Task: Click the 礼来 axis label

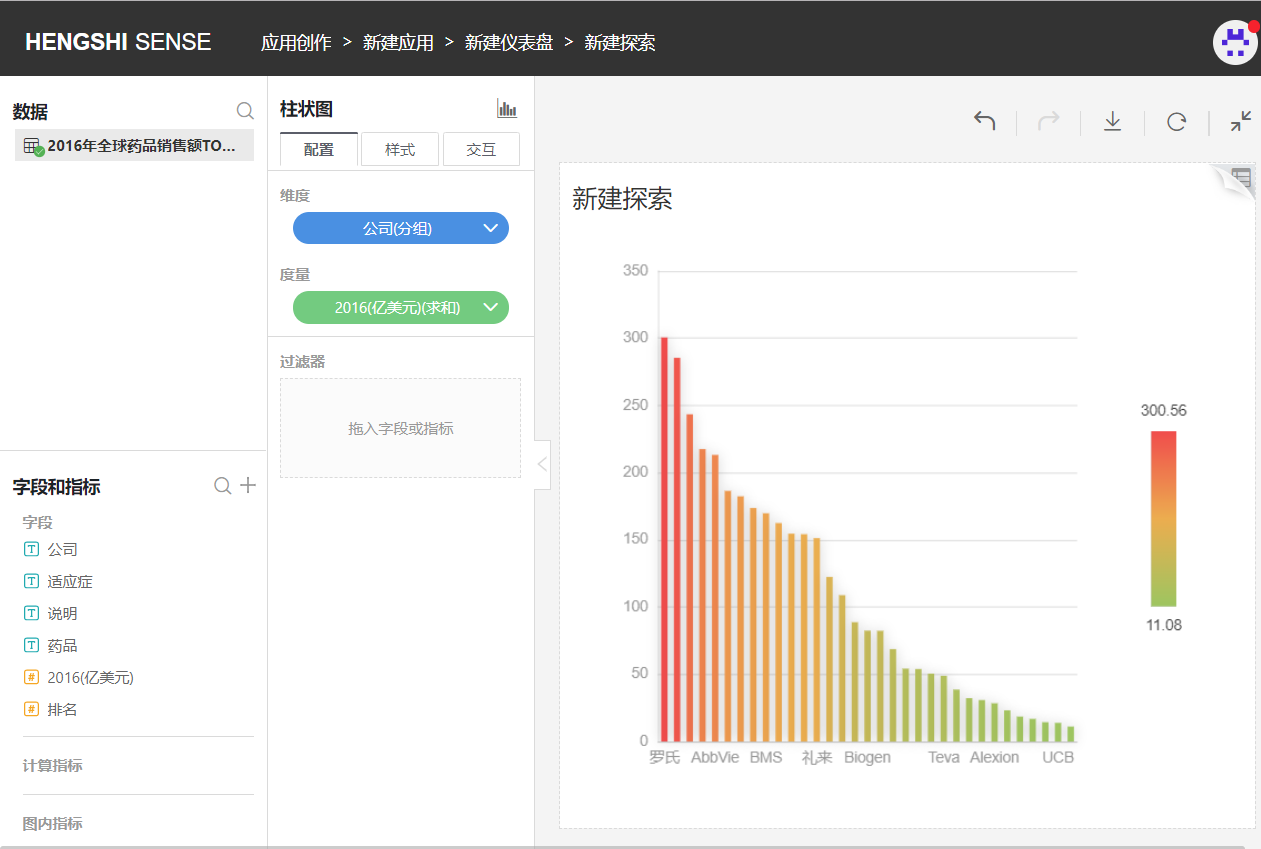Action: [817, 757]
